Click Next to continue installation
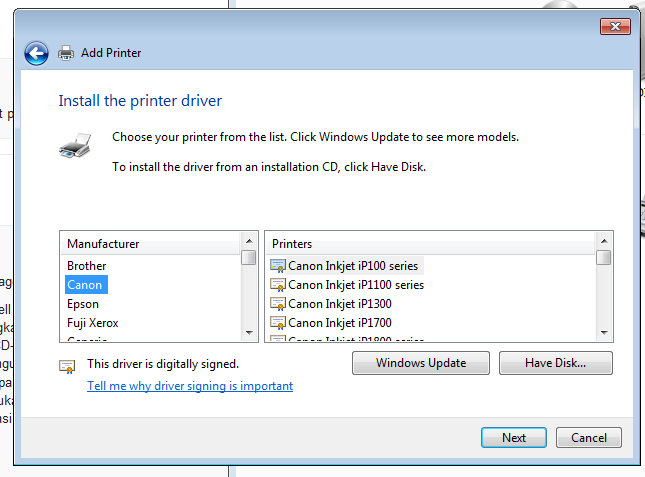The width and height of the screenshot is (645, 477). [514, 438]
